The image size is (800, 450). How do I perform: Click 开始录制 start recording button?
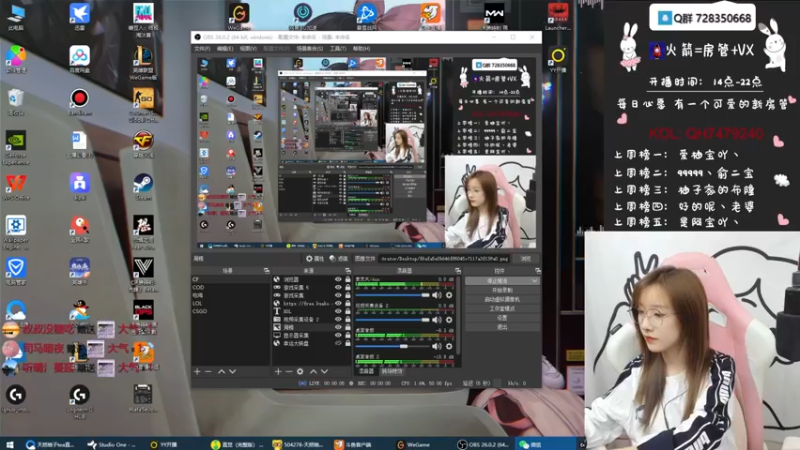502,290
